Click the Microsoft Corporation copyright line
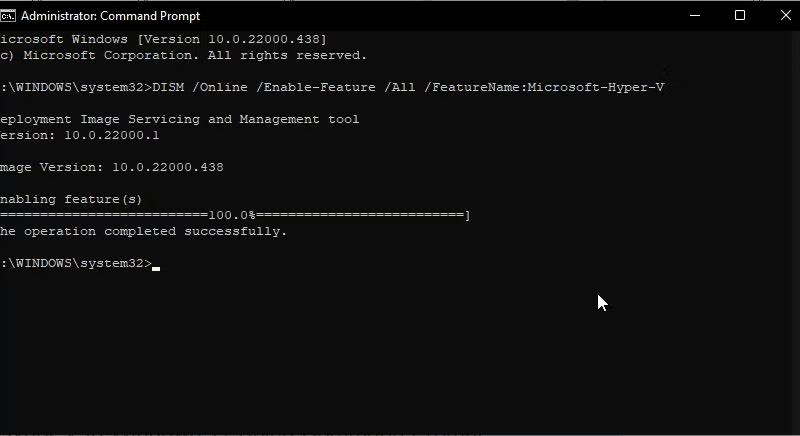This screenshot has height=436, width=800. (x=183, y=55)
